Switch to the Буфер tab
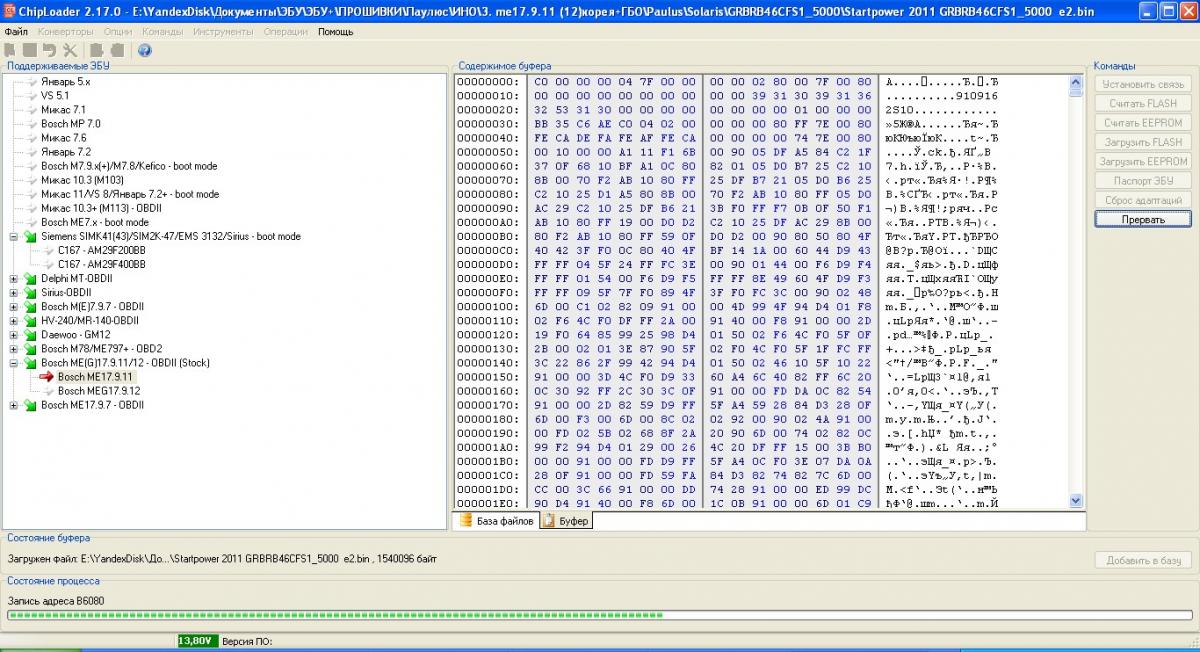The height and width of the screenshot is (652, 1200). click(x=566, y=521)
